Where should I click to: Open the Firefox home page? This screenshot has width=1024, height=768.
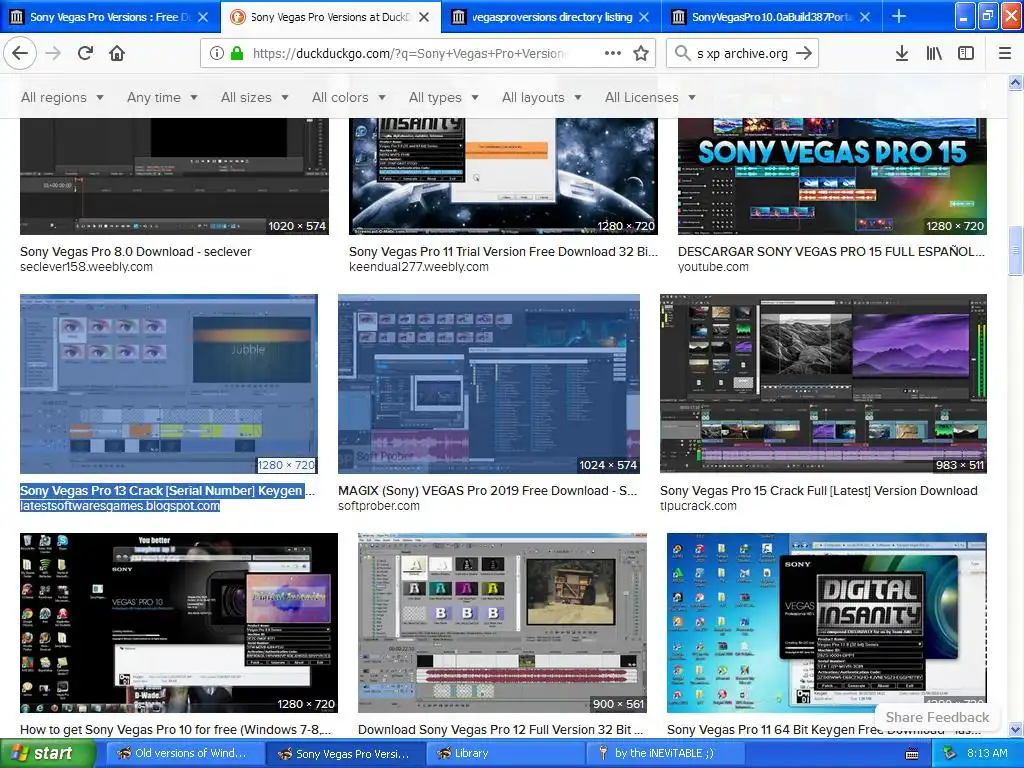point(117,54)
